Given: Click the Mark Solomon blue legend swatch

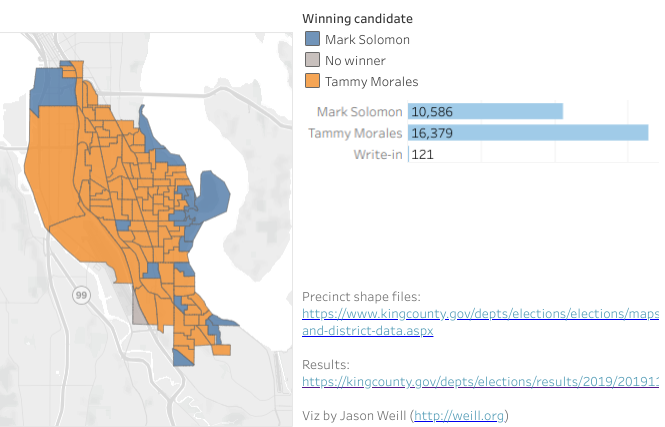Looking at the screenshot, I should 311,39.
